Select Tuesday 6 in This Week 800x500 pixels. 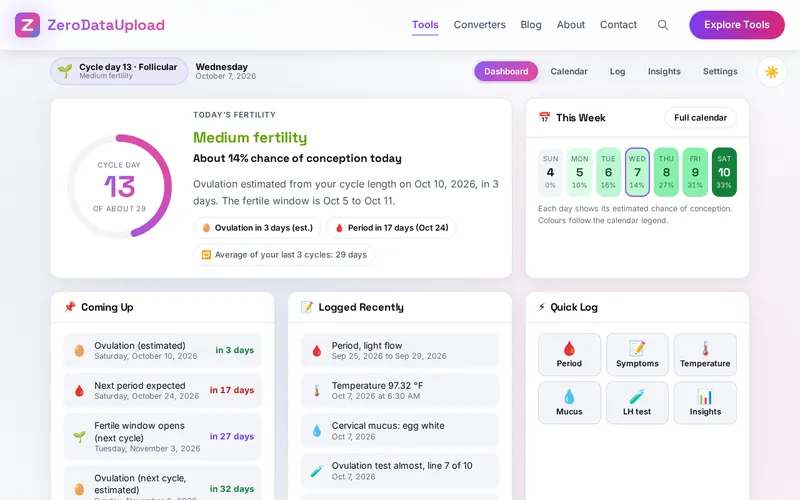[x=608, y=172]
